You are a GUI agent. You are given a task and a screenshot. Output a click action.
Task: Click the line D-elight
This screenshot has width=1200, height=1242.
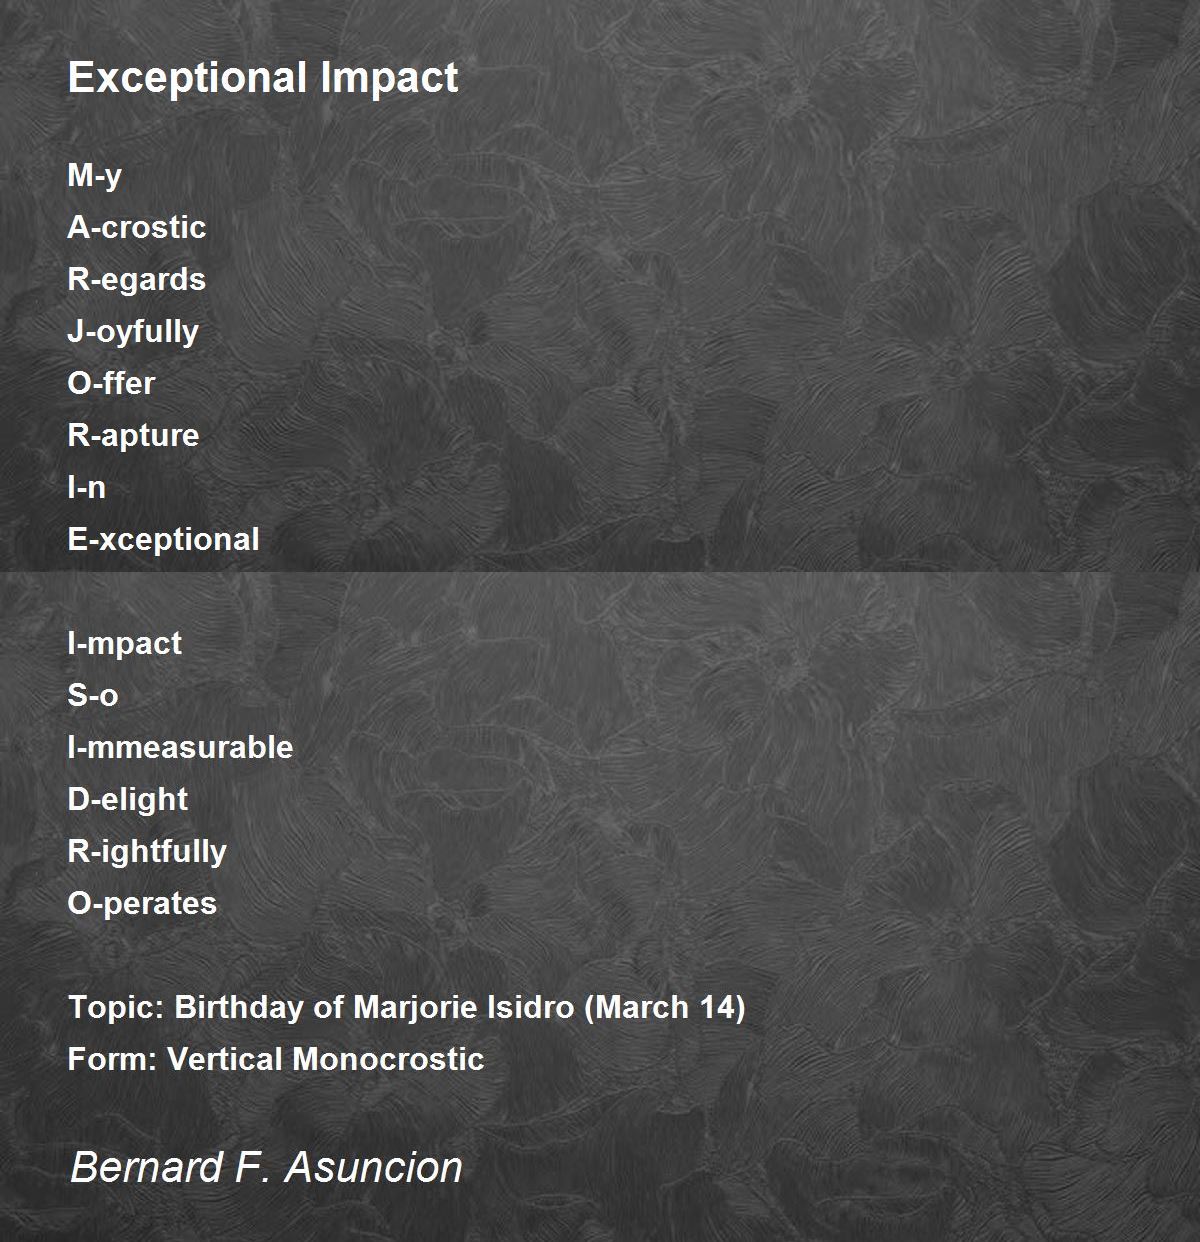pyautogui.click(x=128, y=800)
